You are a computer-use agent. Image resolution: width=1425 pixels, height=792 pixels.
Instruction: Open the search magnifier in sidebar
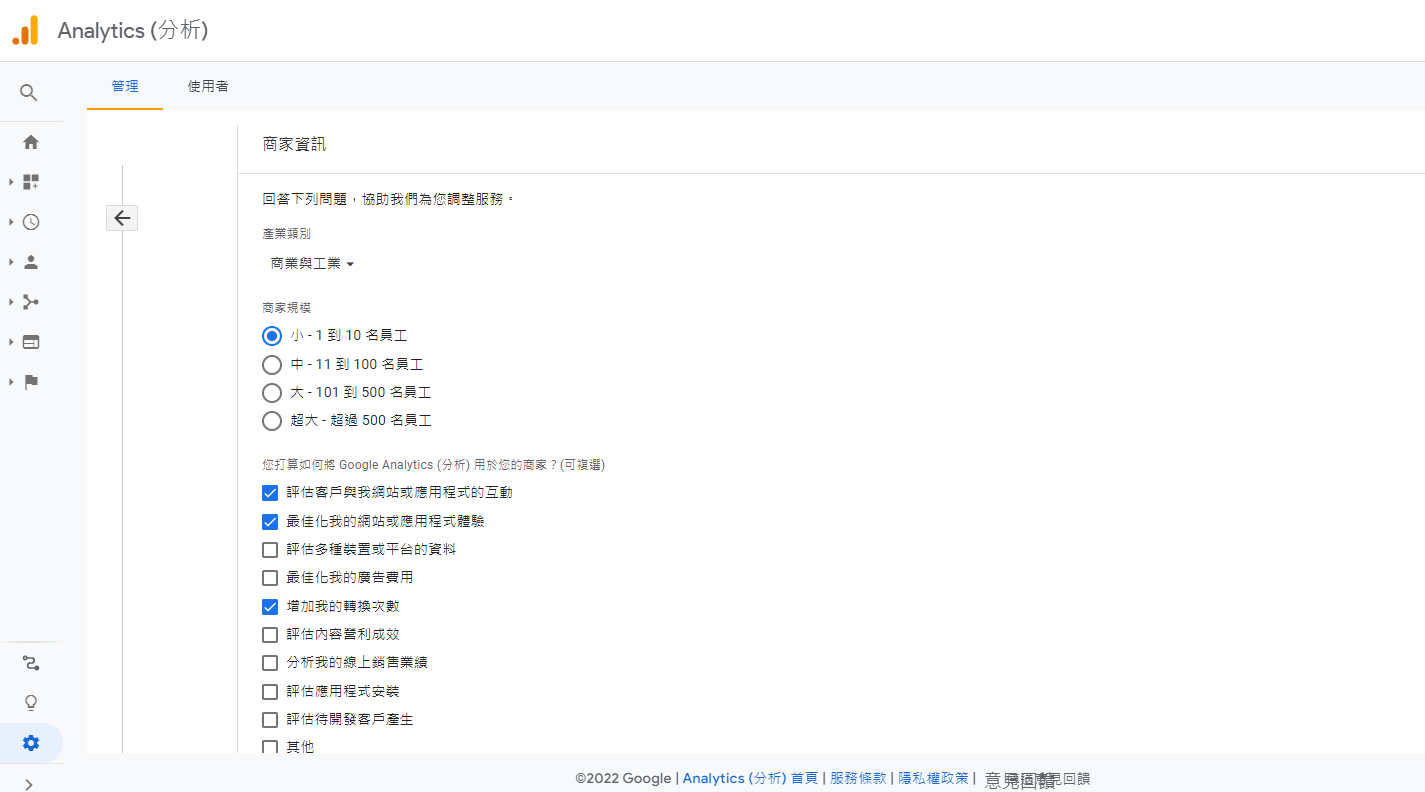point(29,93)
